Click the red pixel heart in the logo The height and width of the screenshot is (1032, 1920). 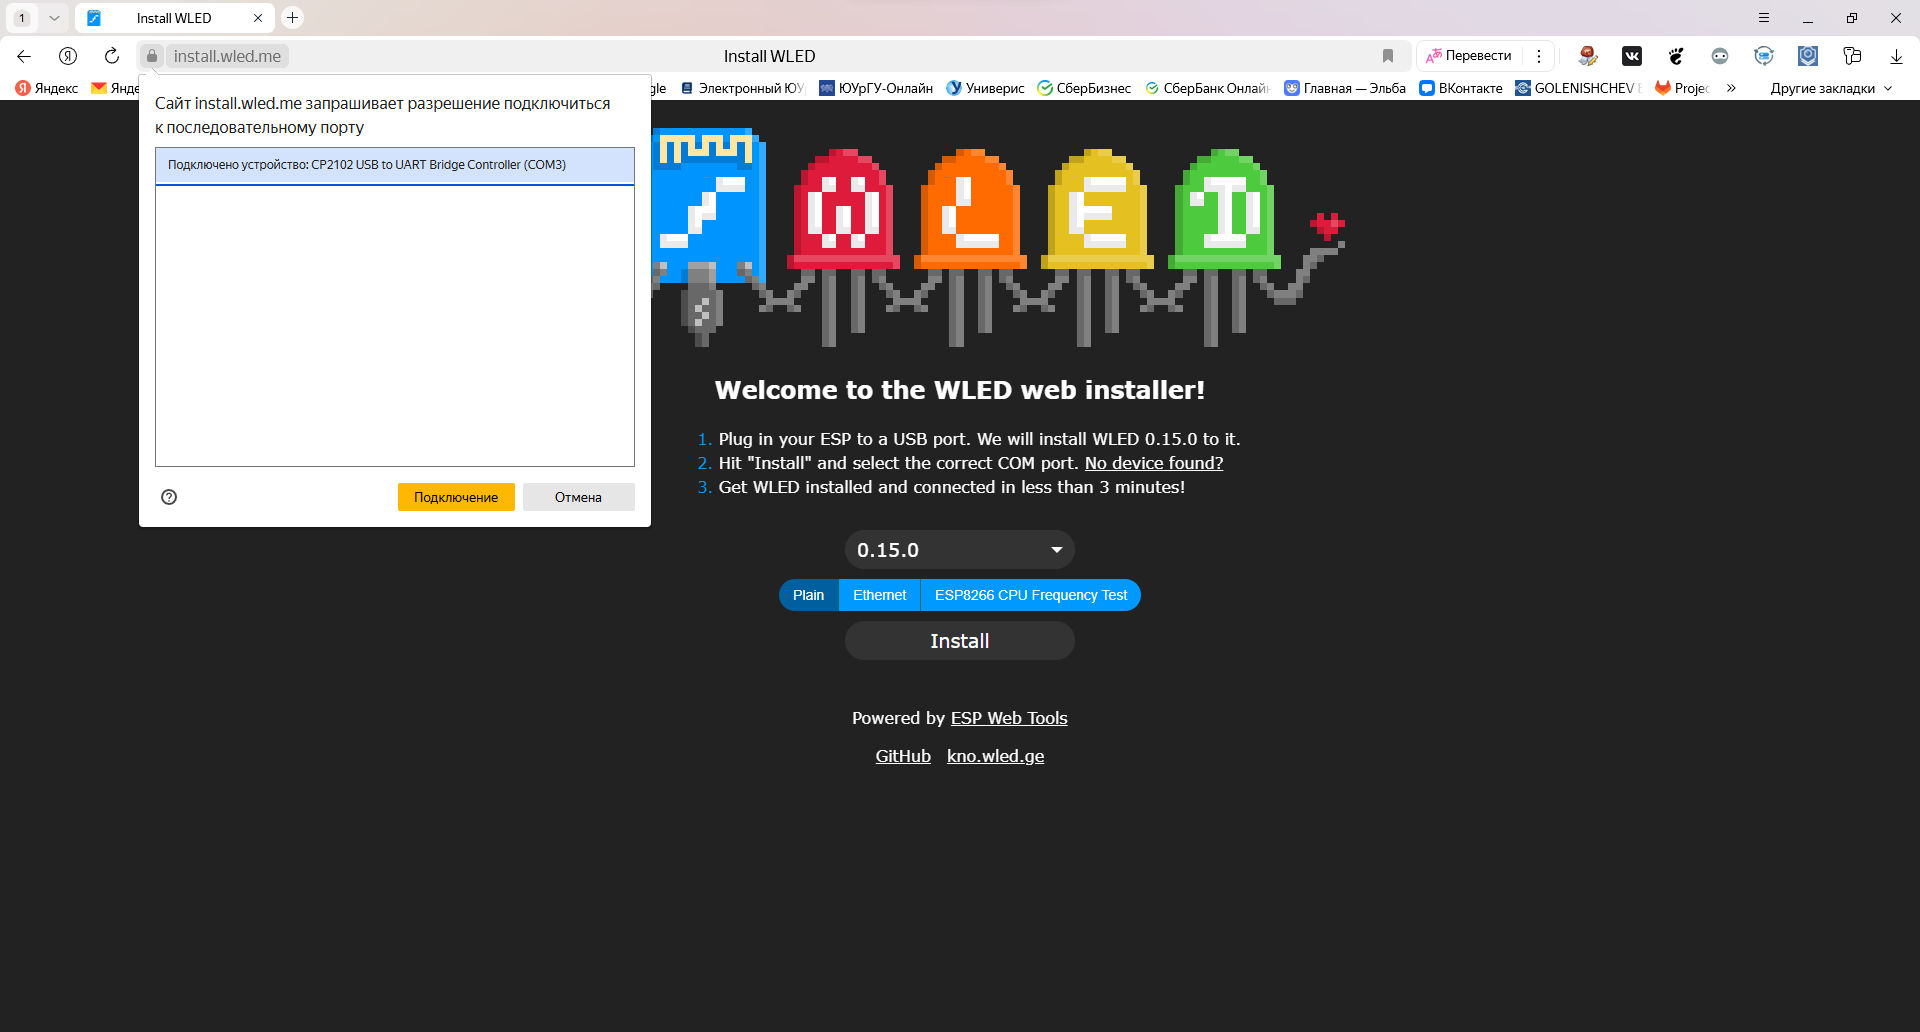pyautogui.click(x=1328, y=226)
